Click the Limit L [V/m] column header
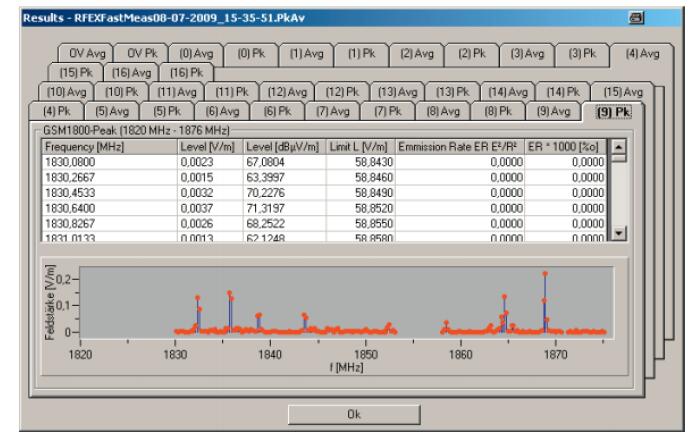Viewport: 698px width, 440px height. 360,148
